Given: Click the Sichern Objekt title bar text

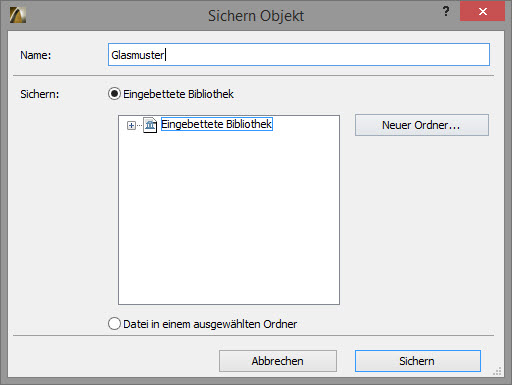Looking at the screenshot, I should (x=256, y=16).
